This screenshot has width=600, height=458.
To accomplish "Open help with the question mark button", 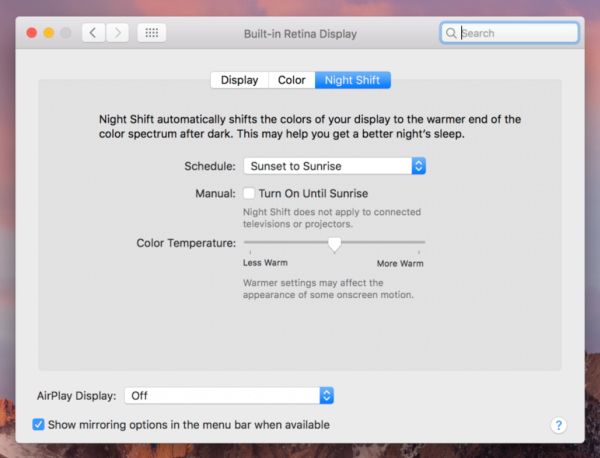I will (x=558, y=425).
